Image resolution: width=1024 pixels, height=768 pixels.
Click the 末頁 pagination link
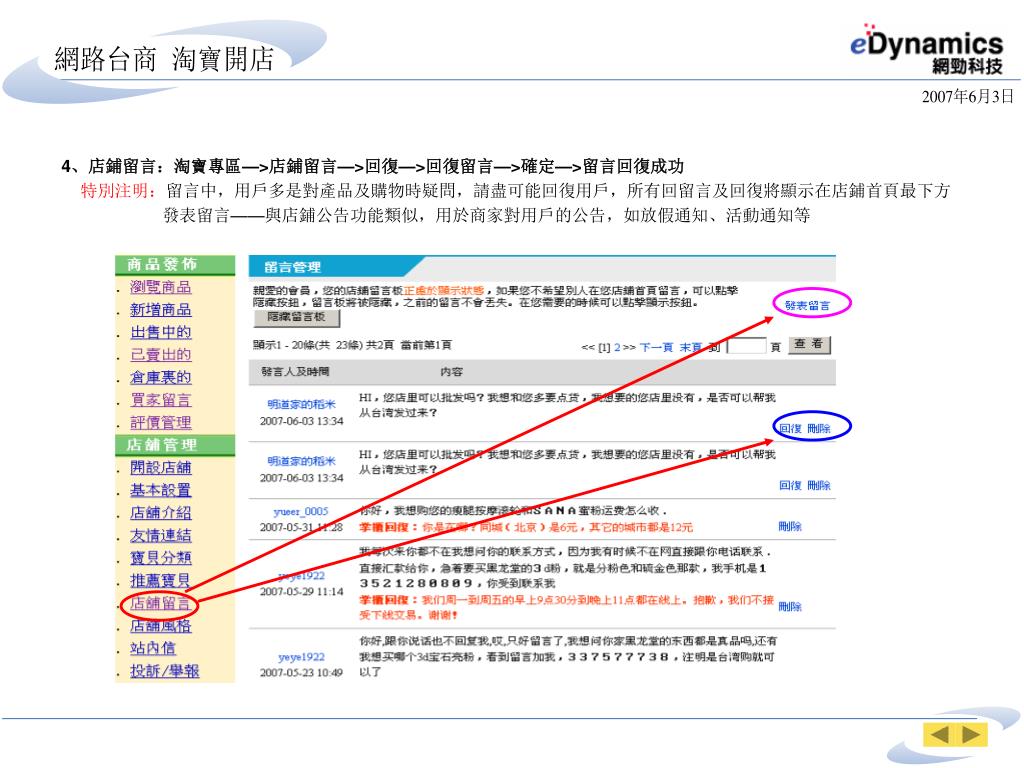pyautogui.click(x=690, y=347)
